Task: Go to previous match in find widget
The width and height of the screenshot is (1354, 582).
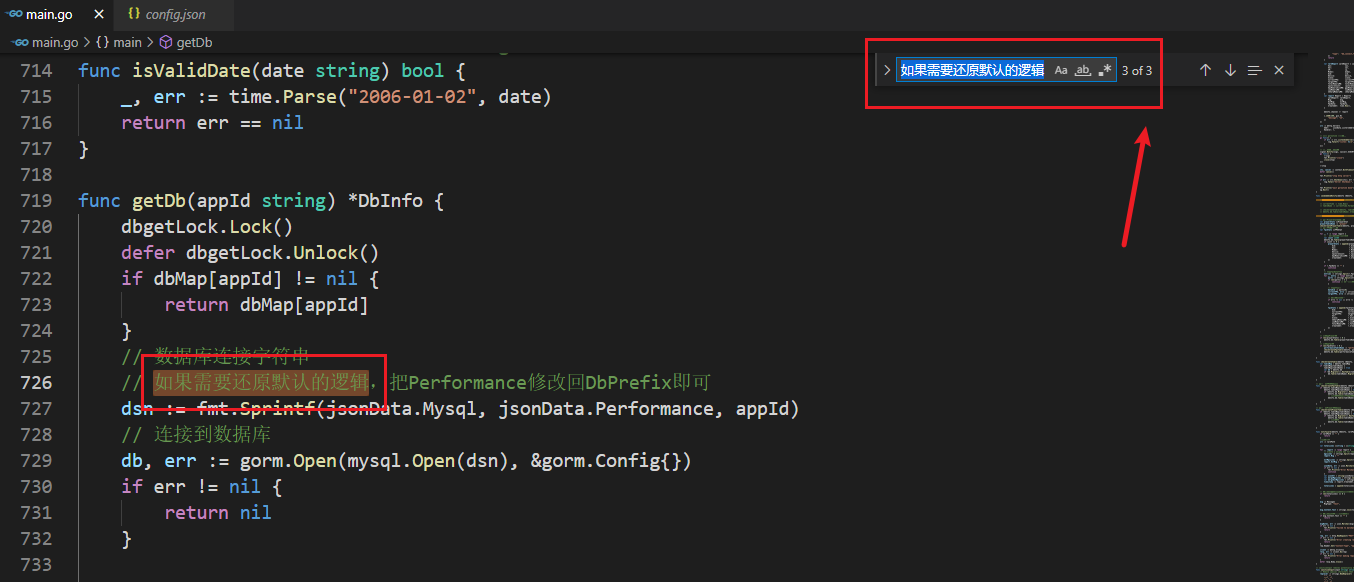Action: tap(1205, 70)
